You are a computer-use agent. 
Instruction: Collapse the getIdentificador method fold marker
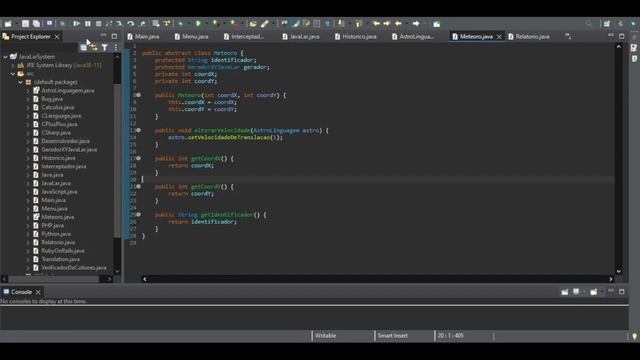[x=138, y=214]
